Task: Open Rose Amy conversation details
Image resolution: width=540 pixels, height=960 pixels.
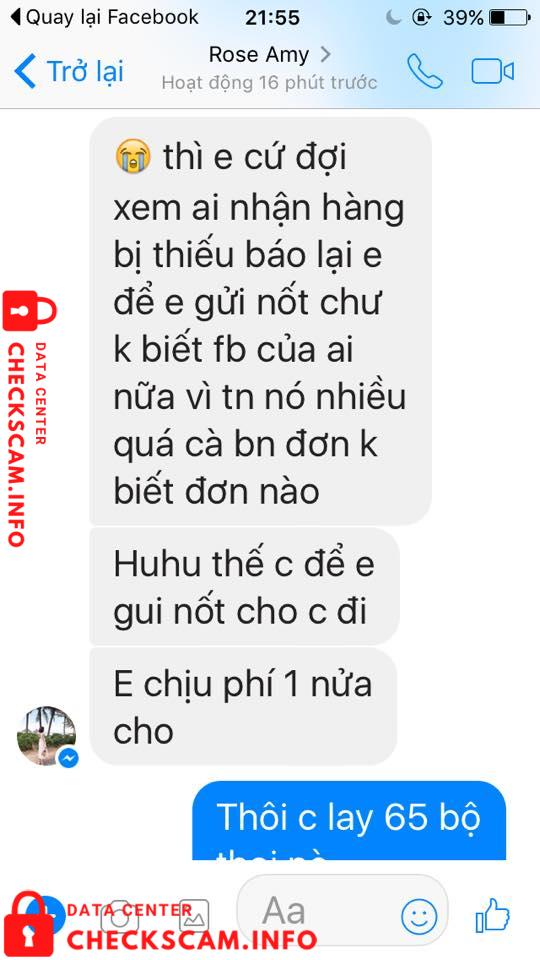Action: [269, 54]
